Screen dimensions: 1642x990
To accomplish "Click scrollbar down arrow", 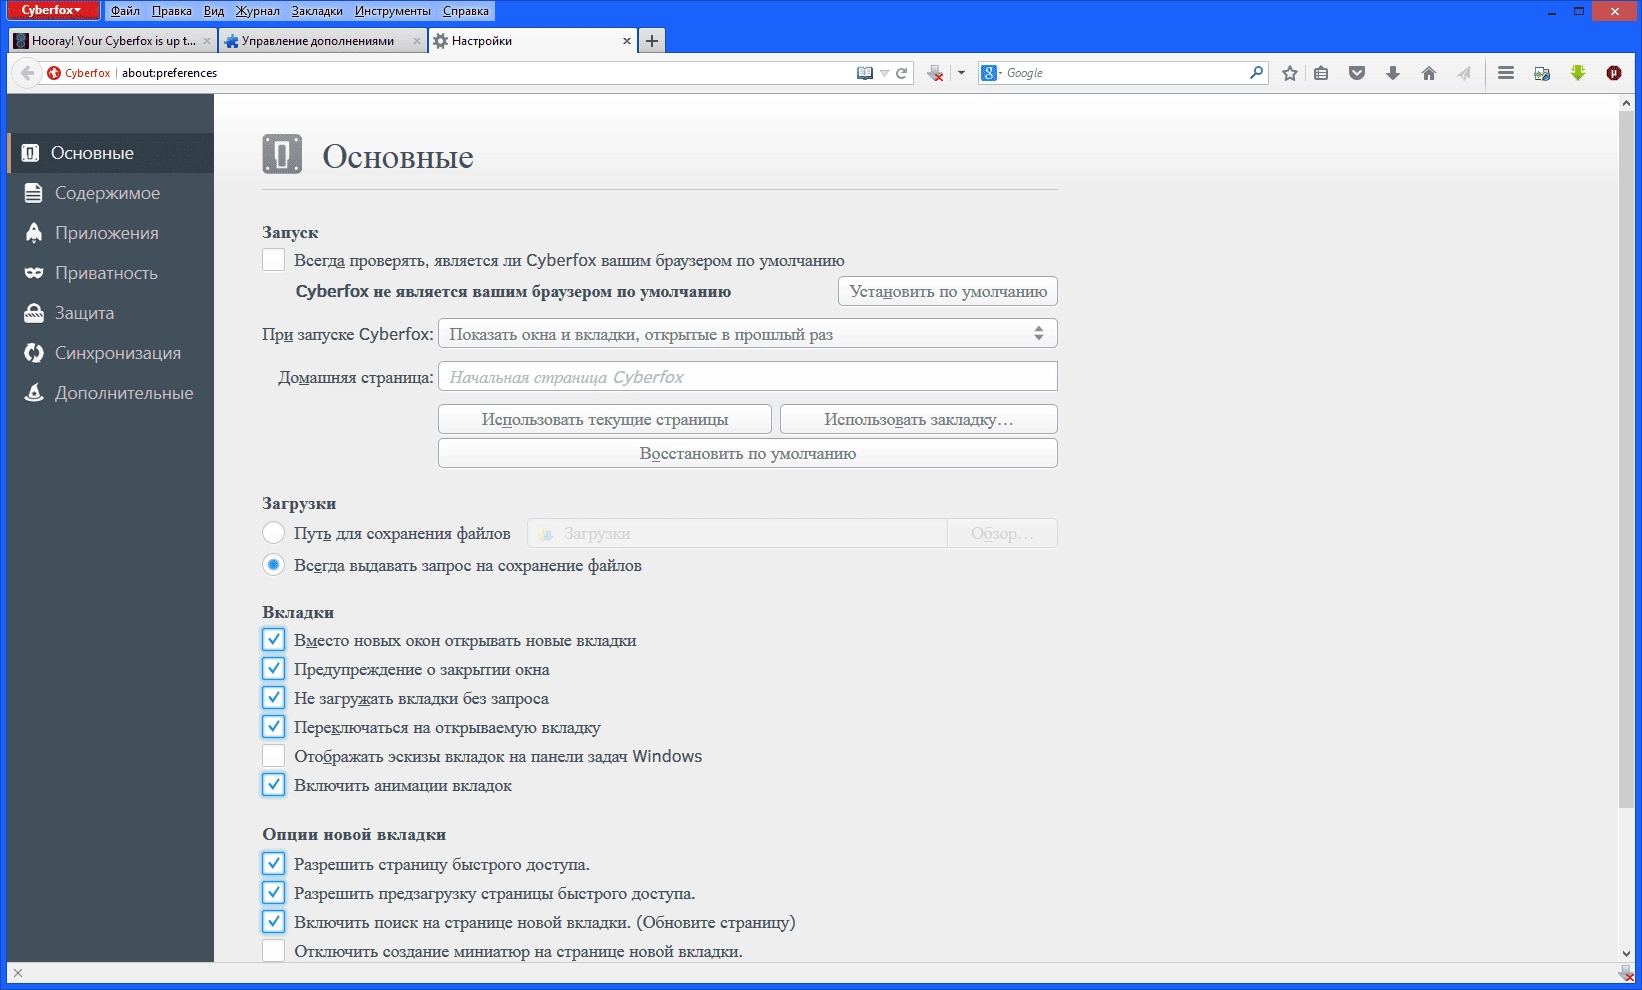I will (1626, 954).
